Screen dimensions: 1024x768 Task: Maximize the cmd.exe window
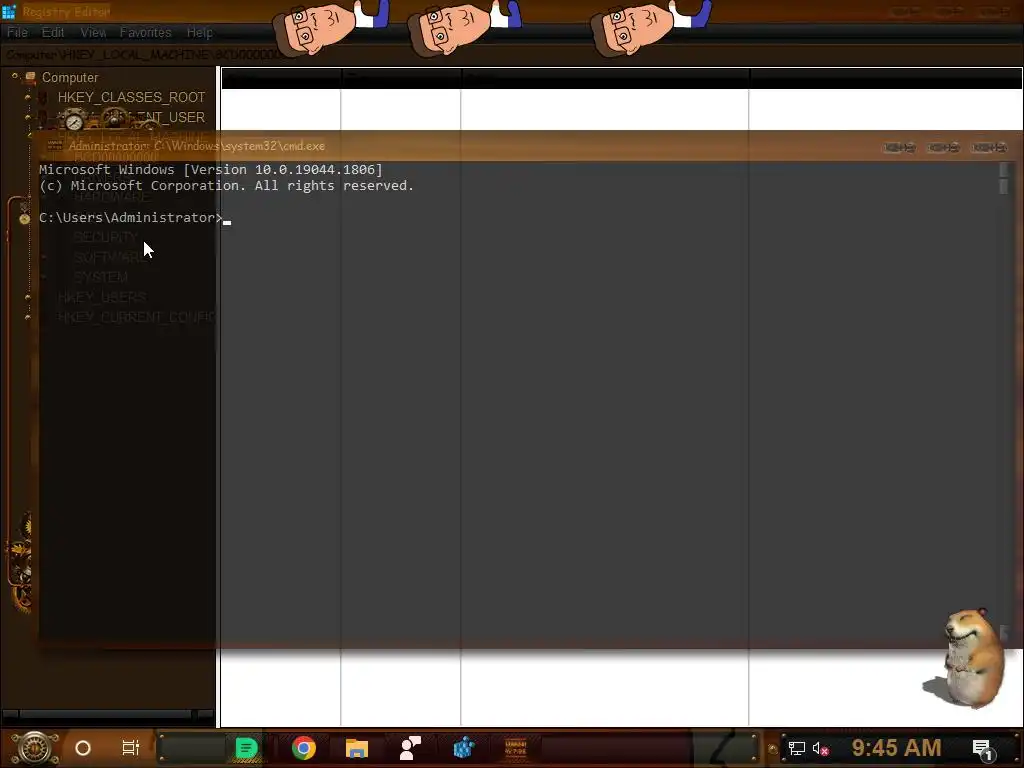point(944,148)
